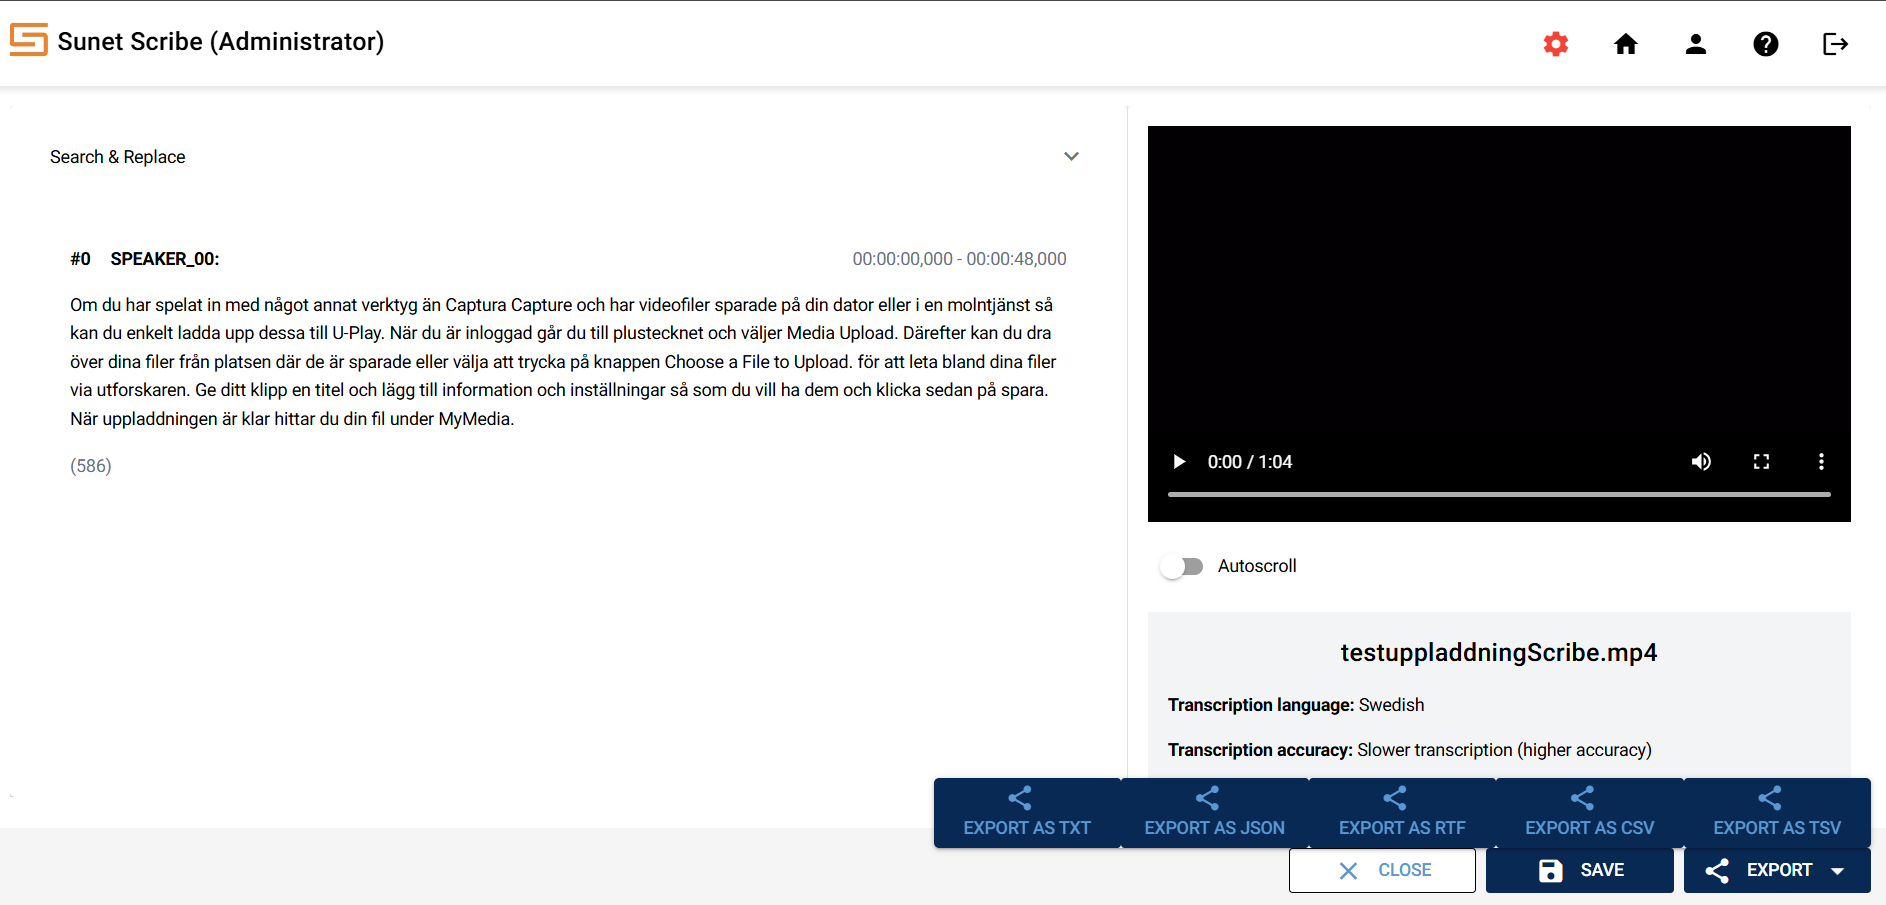This screenshot has width=1886, height=905.
Task: Click the Sunet Scribe logo
Action: point(29,40)
